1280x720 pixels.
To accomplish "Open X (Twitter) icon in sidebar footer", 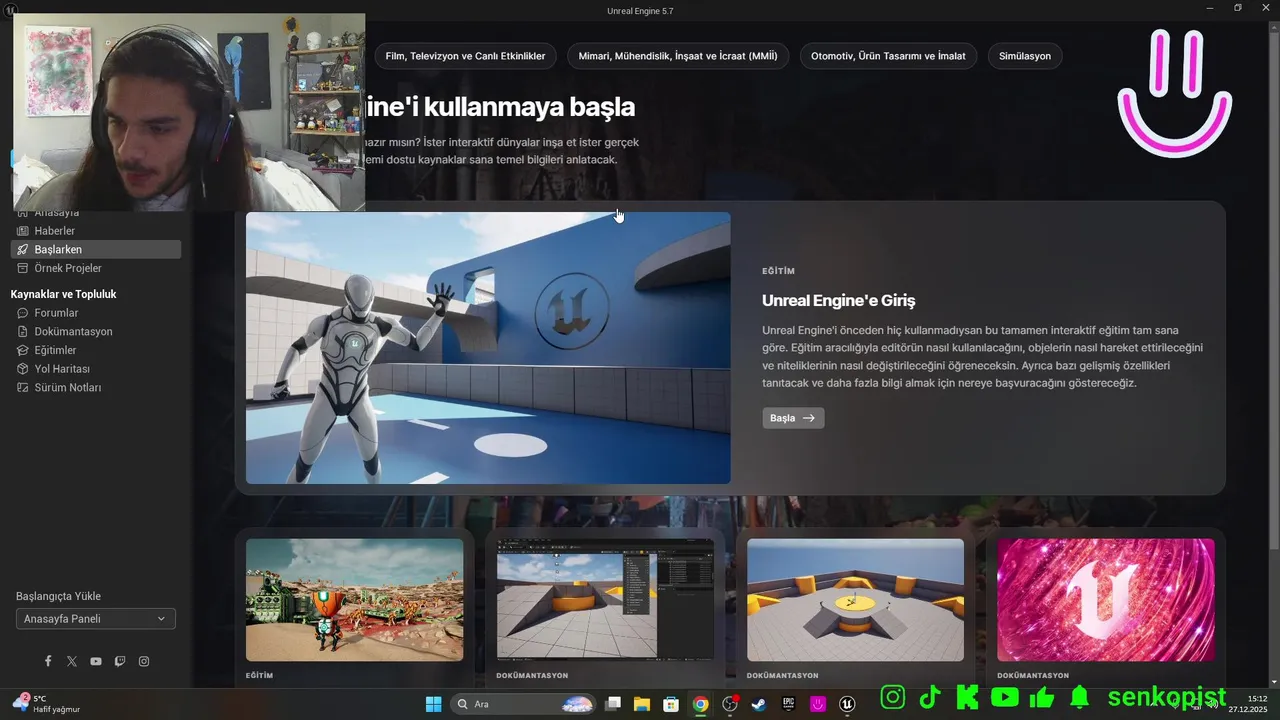I will pyautogui.click(x=72, y=661).
